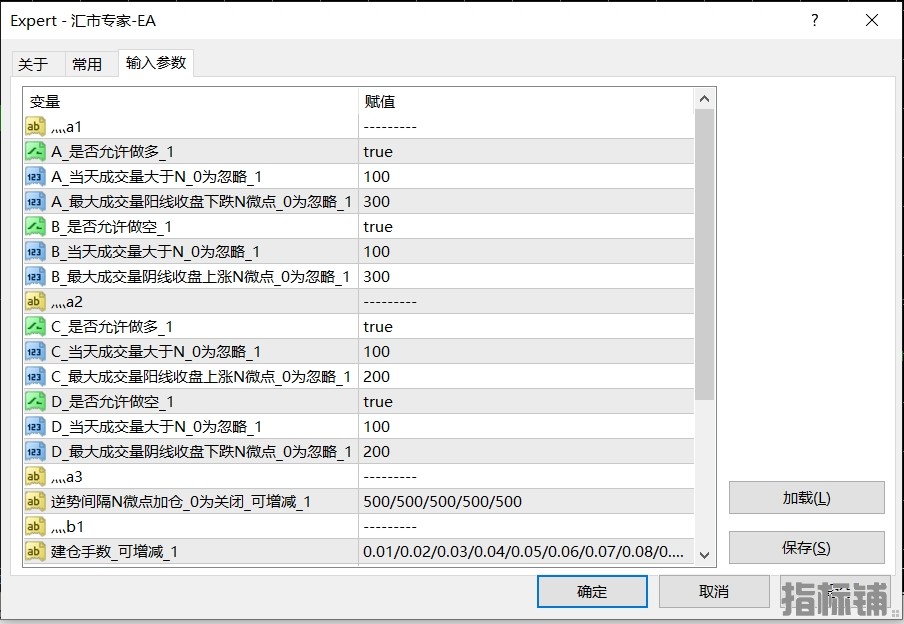Confirm with the 确定 button
Viewport: 904px width, 624px height.
tap(592, 591)
